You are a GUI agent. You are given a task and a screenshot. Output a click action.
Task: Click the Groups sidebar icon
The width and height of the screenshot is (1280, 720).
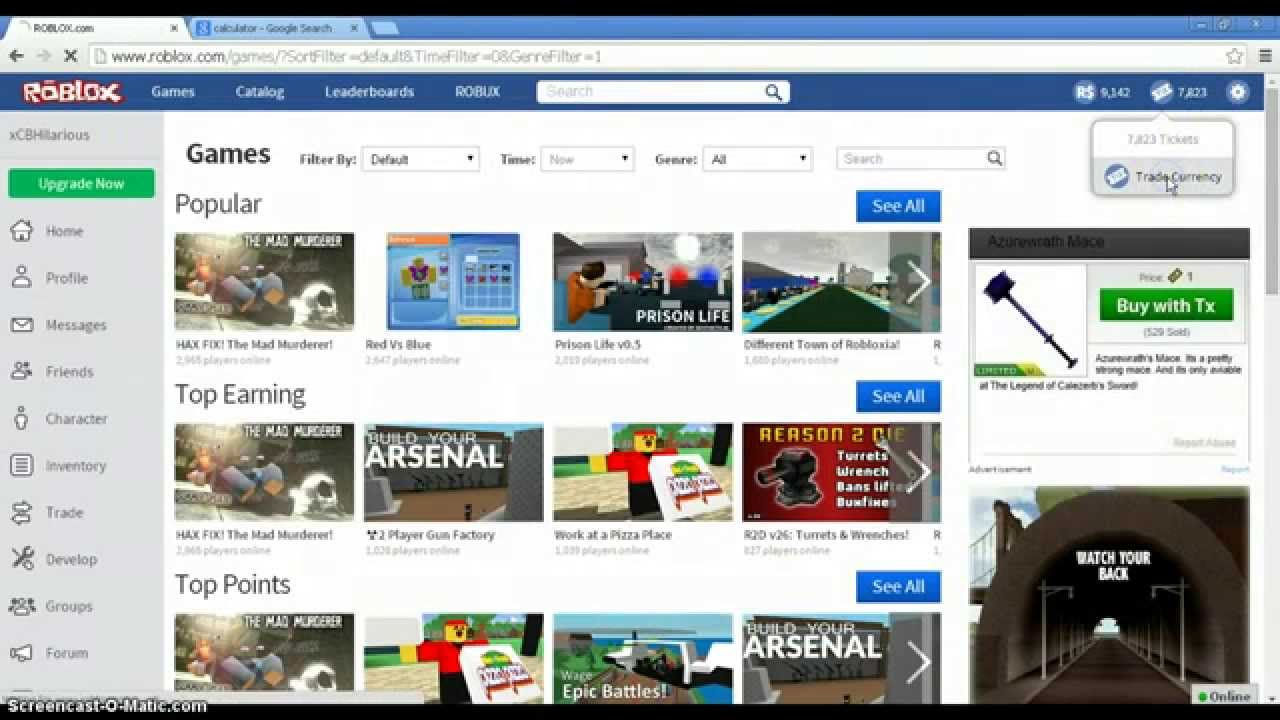tap(21, 606)
